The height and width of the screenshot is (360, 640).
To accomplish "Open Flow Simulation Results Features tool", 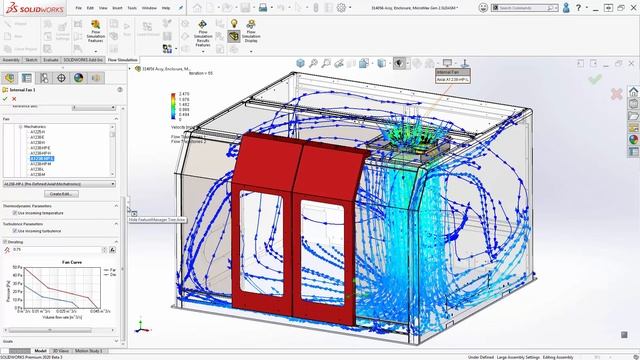I will [x=202, y=33].
